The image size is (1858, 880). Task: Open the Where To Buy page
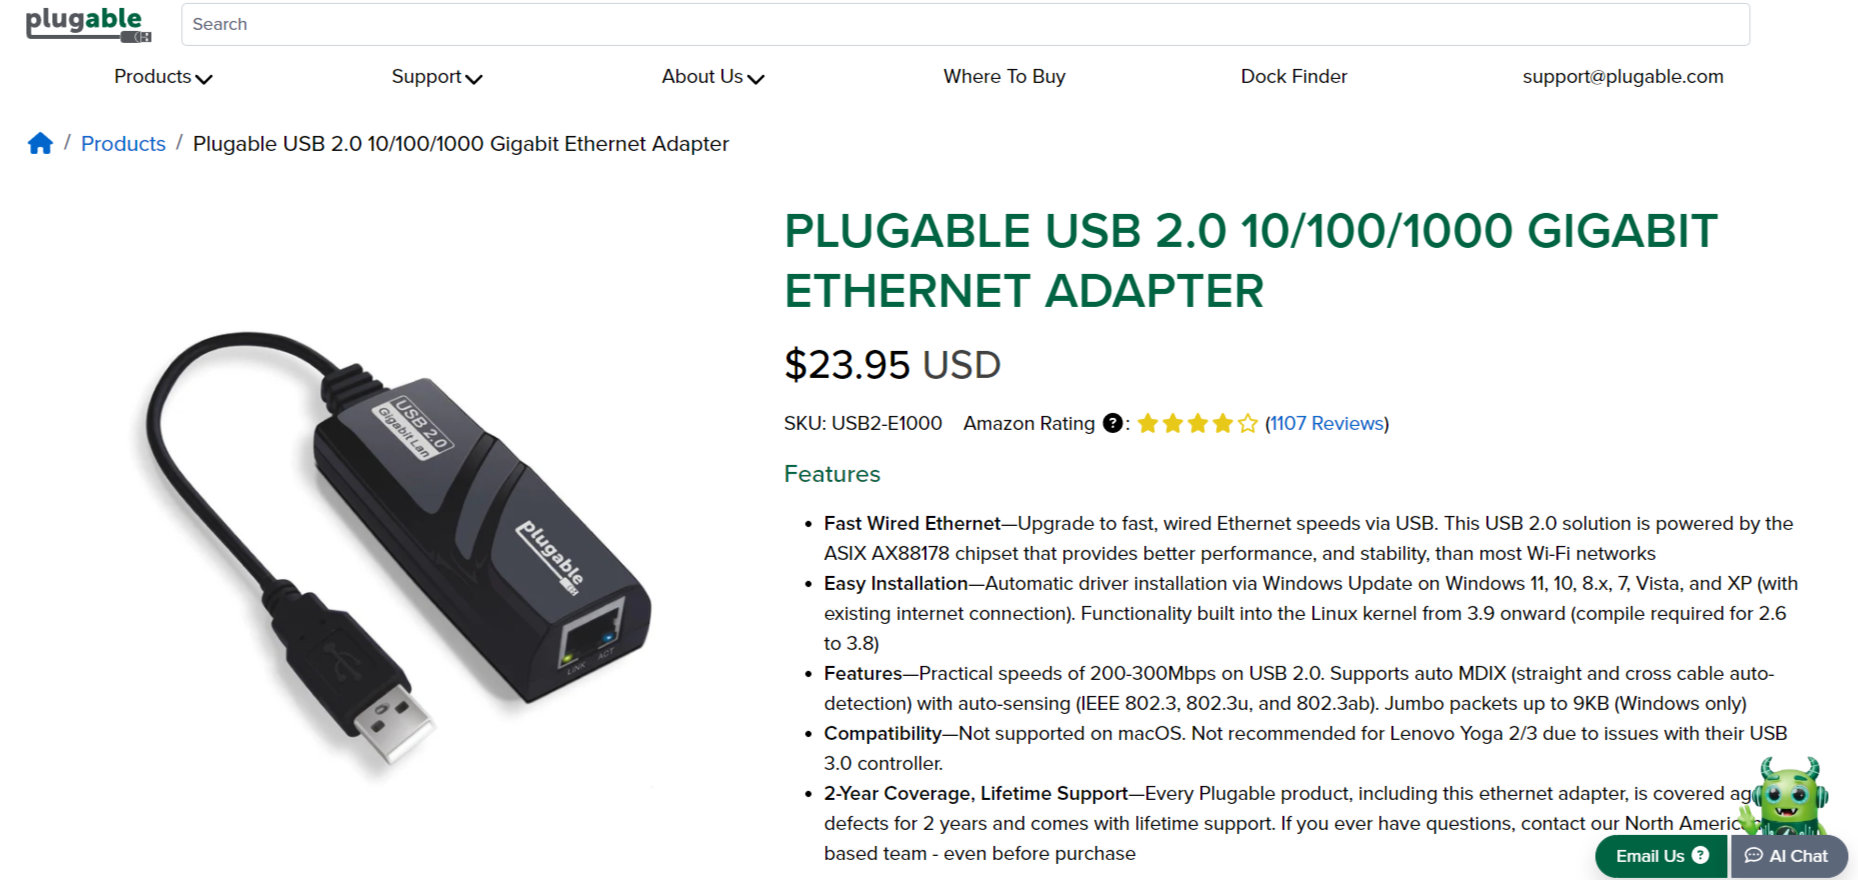click(1004, 77)
